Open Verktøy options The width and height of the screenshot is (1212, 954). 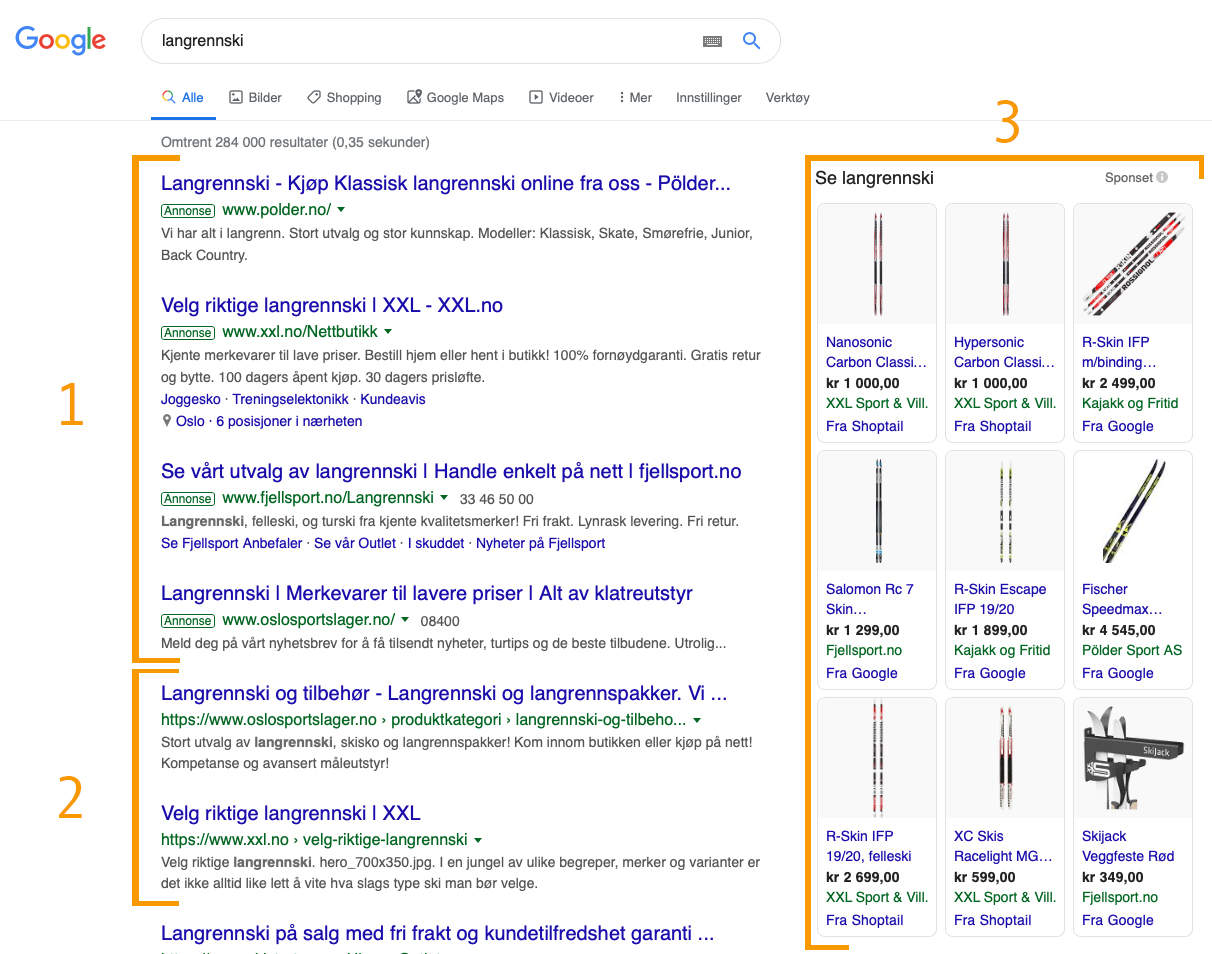787,97
